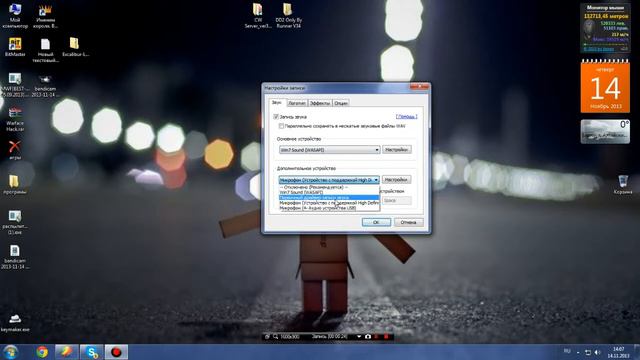Open the Корзина recycle bin
The width and height of the screenshot is (640, 360).
[x=623, y=184]
